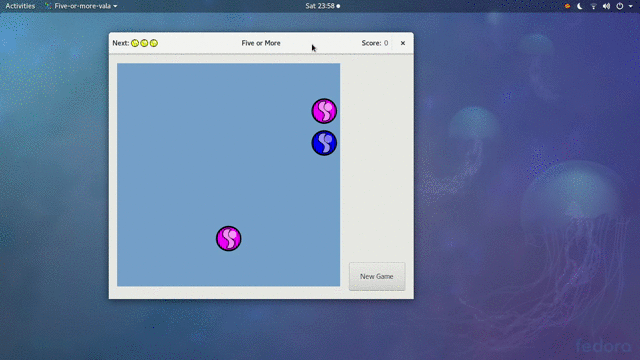
Task: Select the blue ball on the board
Action: click(x=324, y=143)
